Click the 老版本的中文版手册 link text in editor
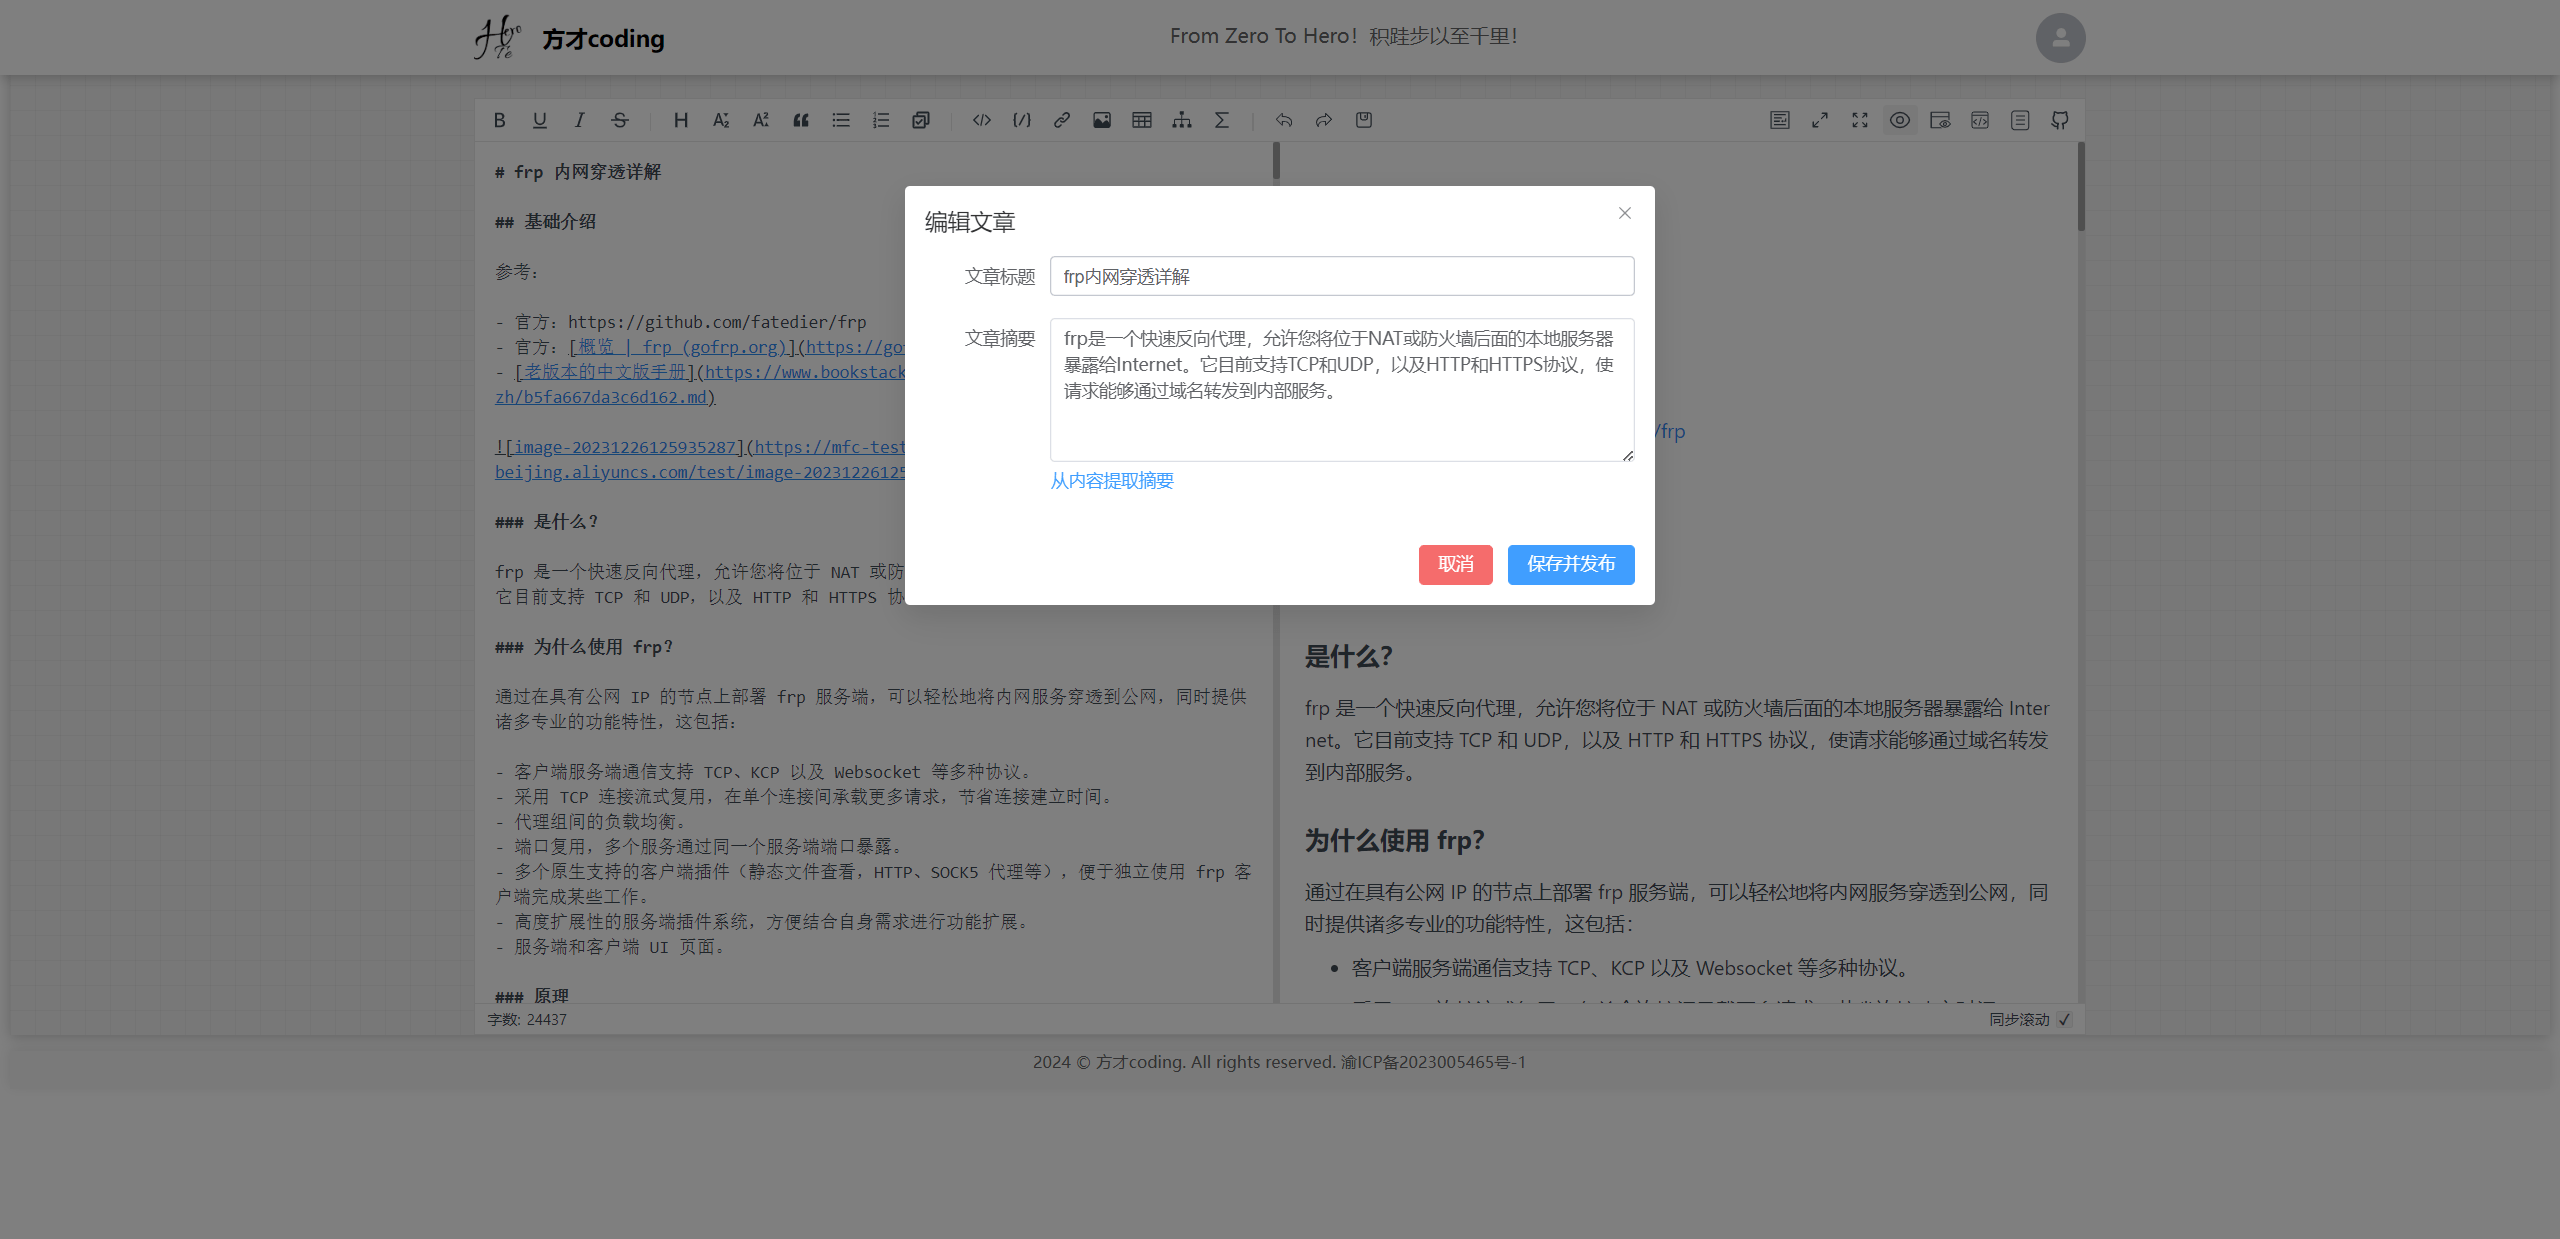2560x1239 pixels. click(x=605, y=372)
